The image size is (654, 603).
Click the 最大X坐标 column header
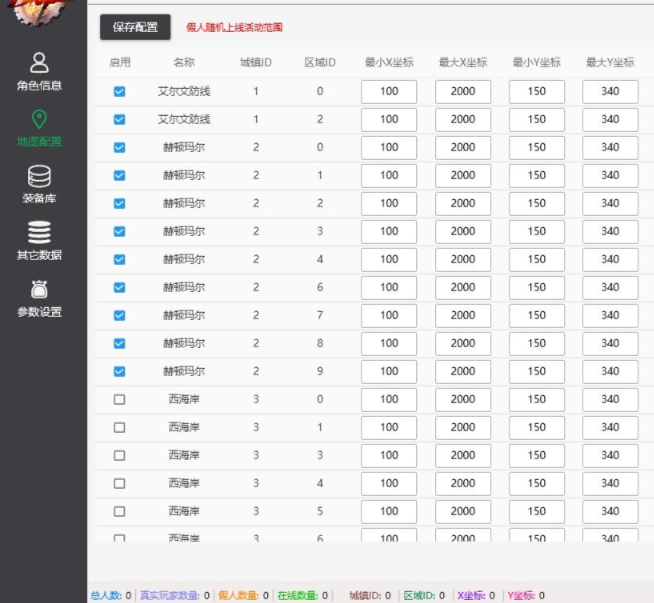pos(463,63)
